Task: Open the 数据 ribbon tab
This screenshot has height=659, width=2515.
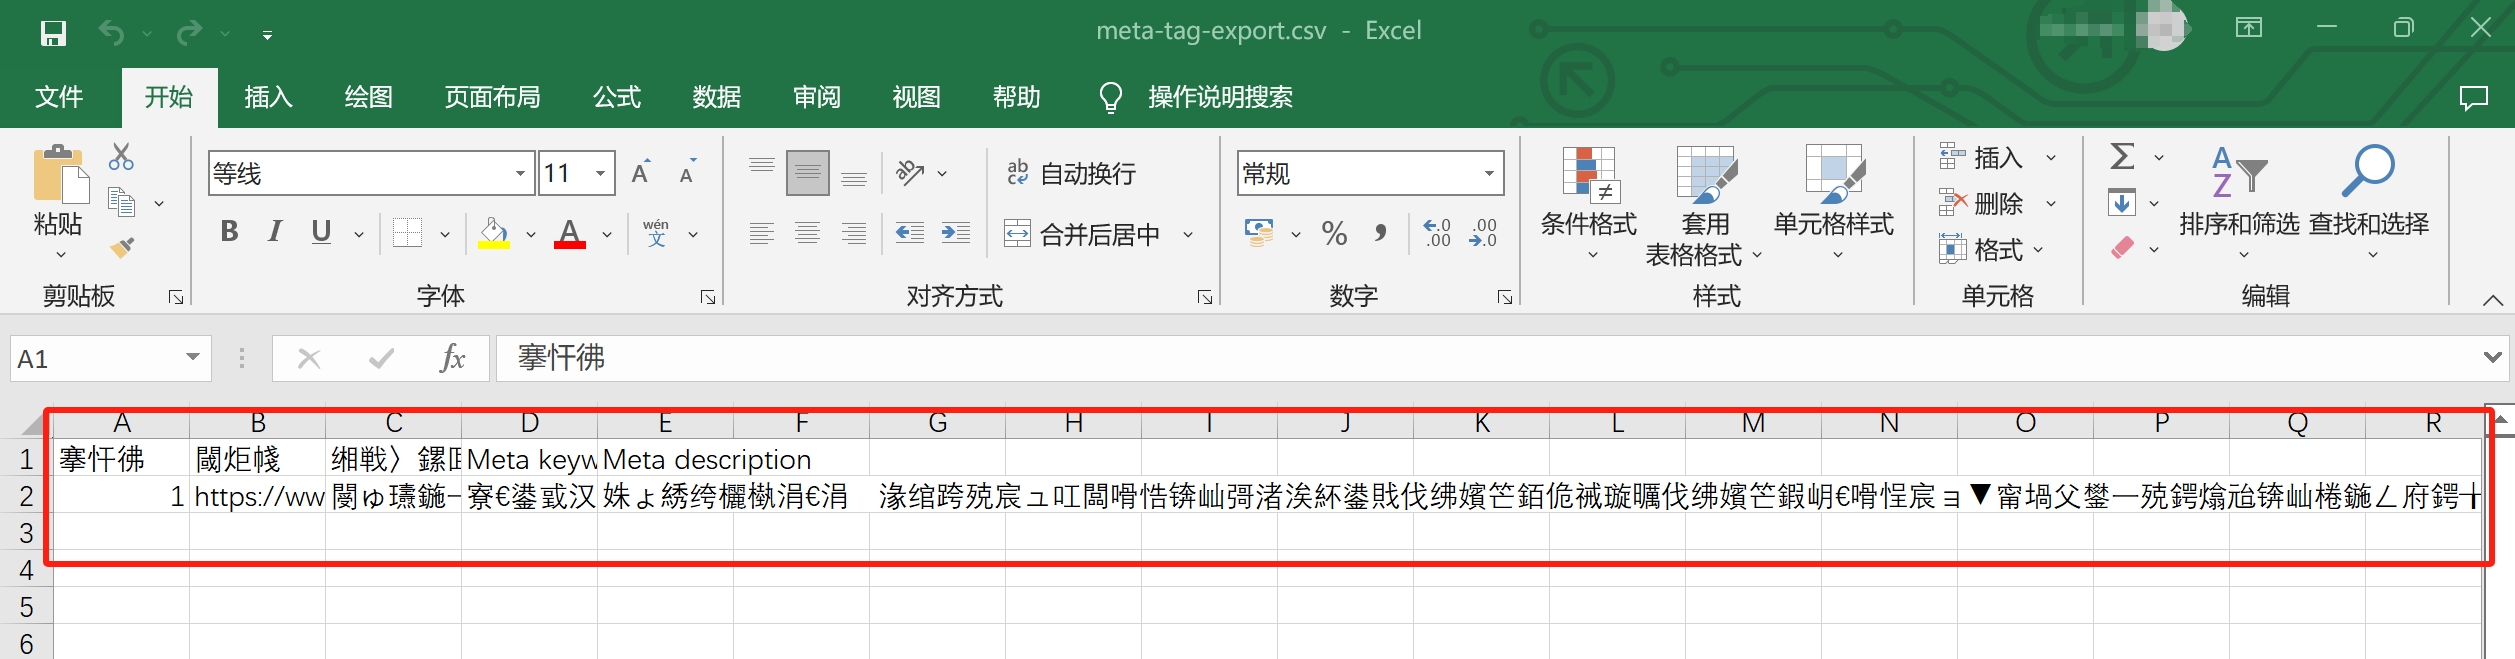Action: click(716, 97)
